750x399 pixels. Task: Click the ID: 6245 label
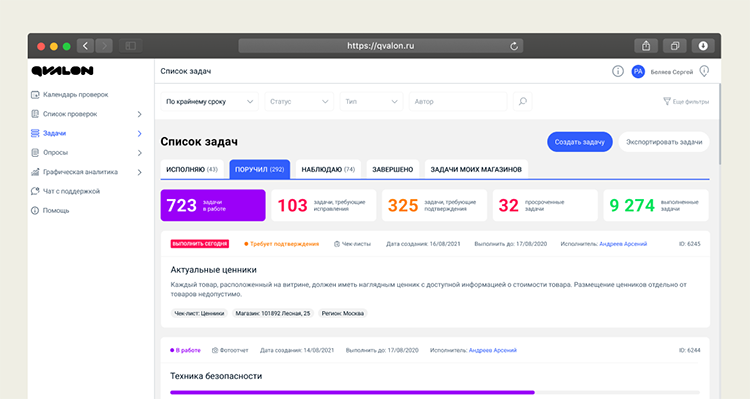pyautogui.click(x=690, y=244)
